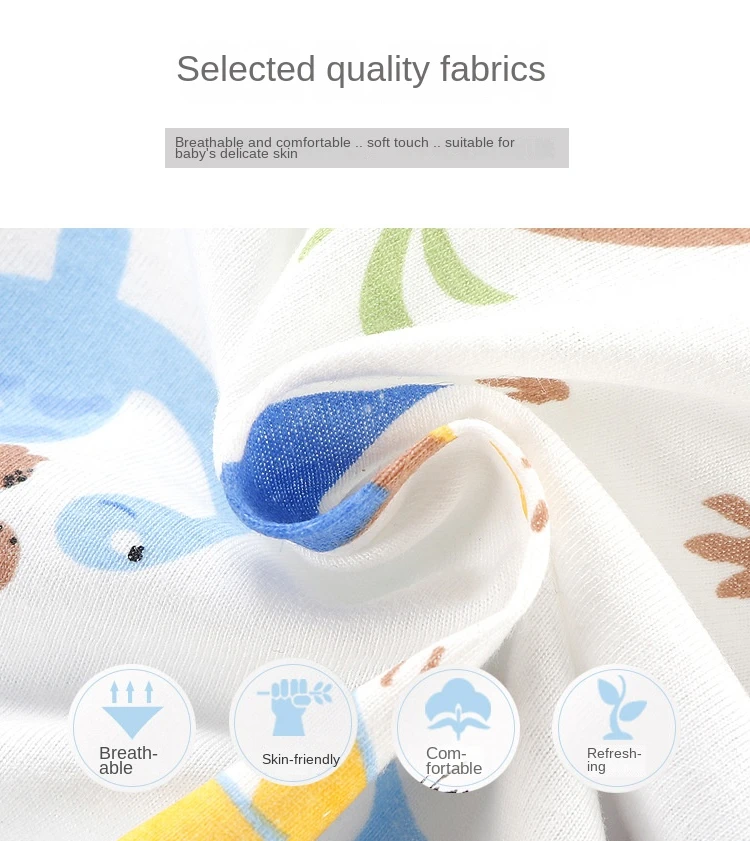Click the brown arc shape at top right
This screenshot has width=750, height=841.
638,237
